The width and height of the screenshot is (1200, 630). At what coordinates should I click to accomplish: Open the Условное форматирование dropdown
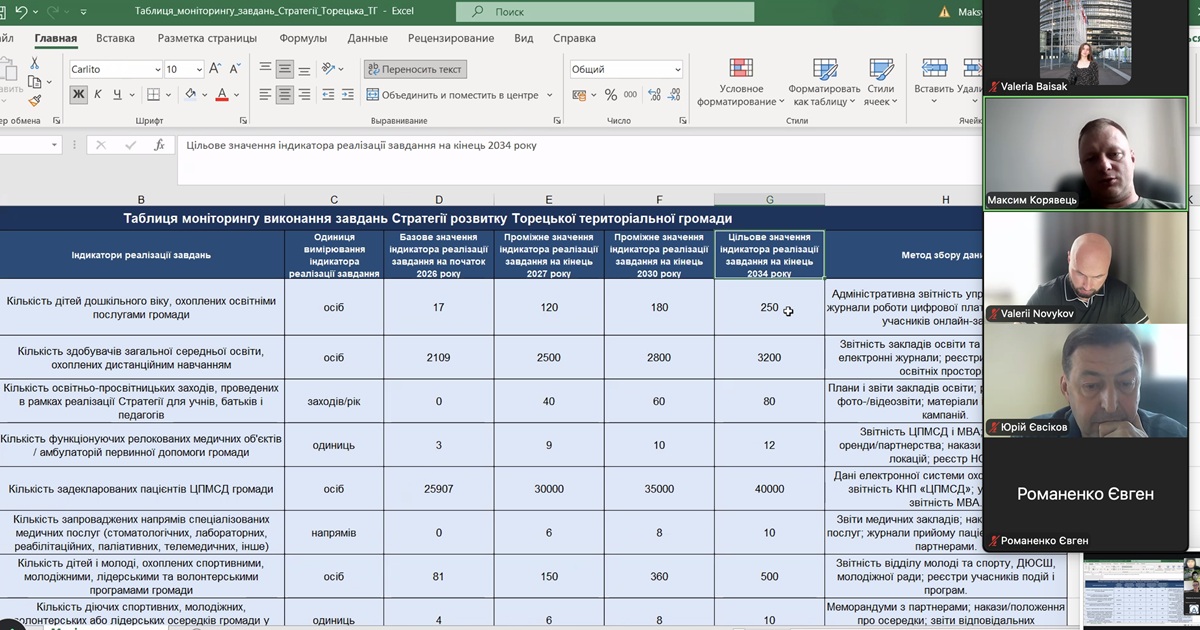[x=741, y=82]
